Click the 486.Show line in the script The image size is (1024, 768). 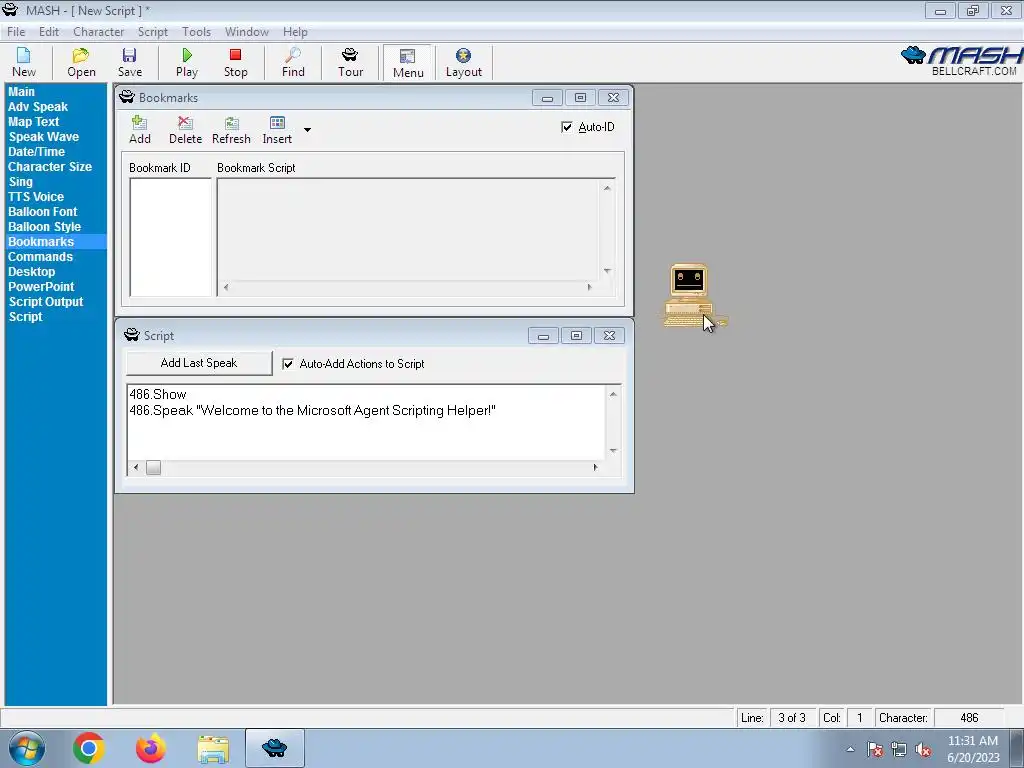[158, 394]
